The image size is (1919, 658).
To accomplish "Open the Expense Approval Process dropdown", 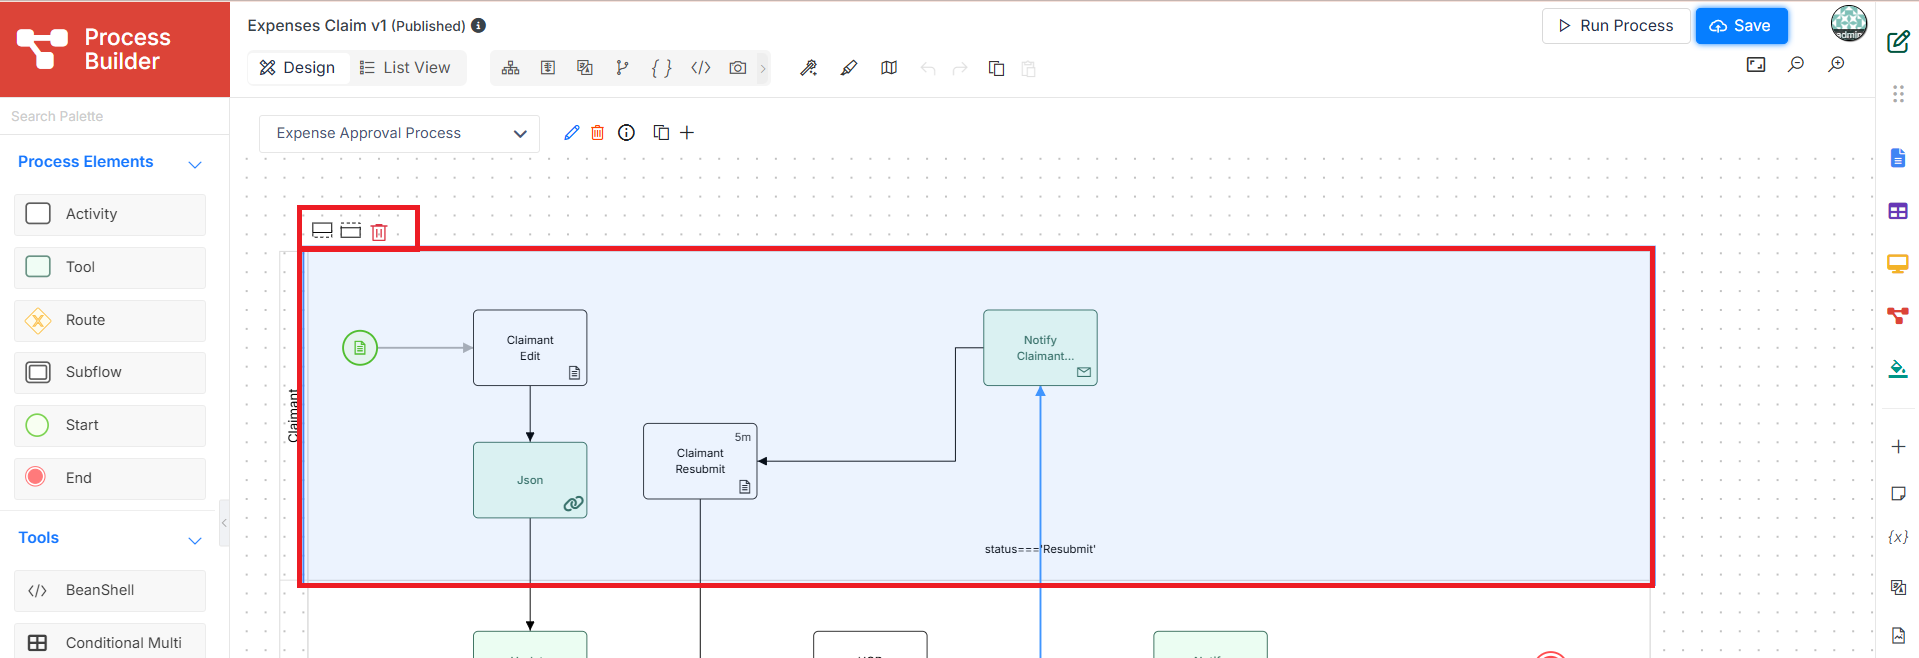I will [x=399, y=134].
